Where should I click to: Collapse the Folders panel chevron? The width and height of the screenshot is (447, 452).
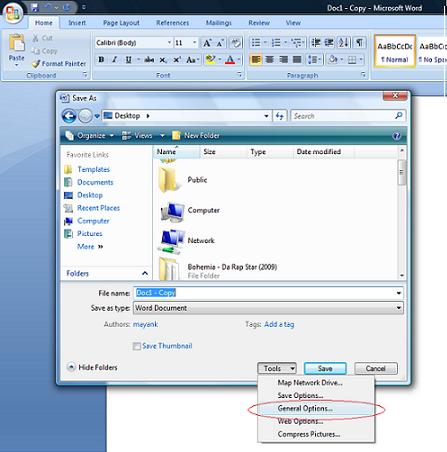(x=145, y=273)
